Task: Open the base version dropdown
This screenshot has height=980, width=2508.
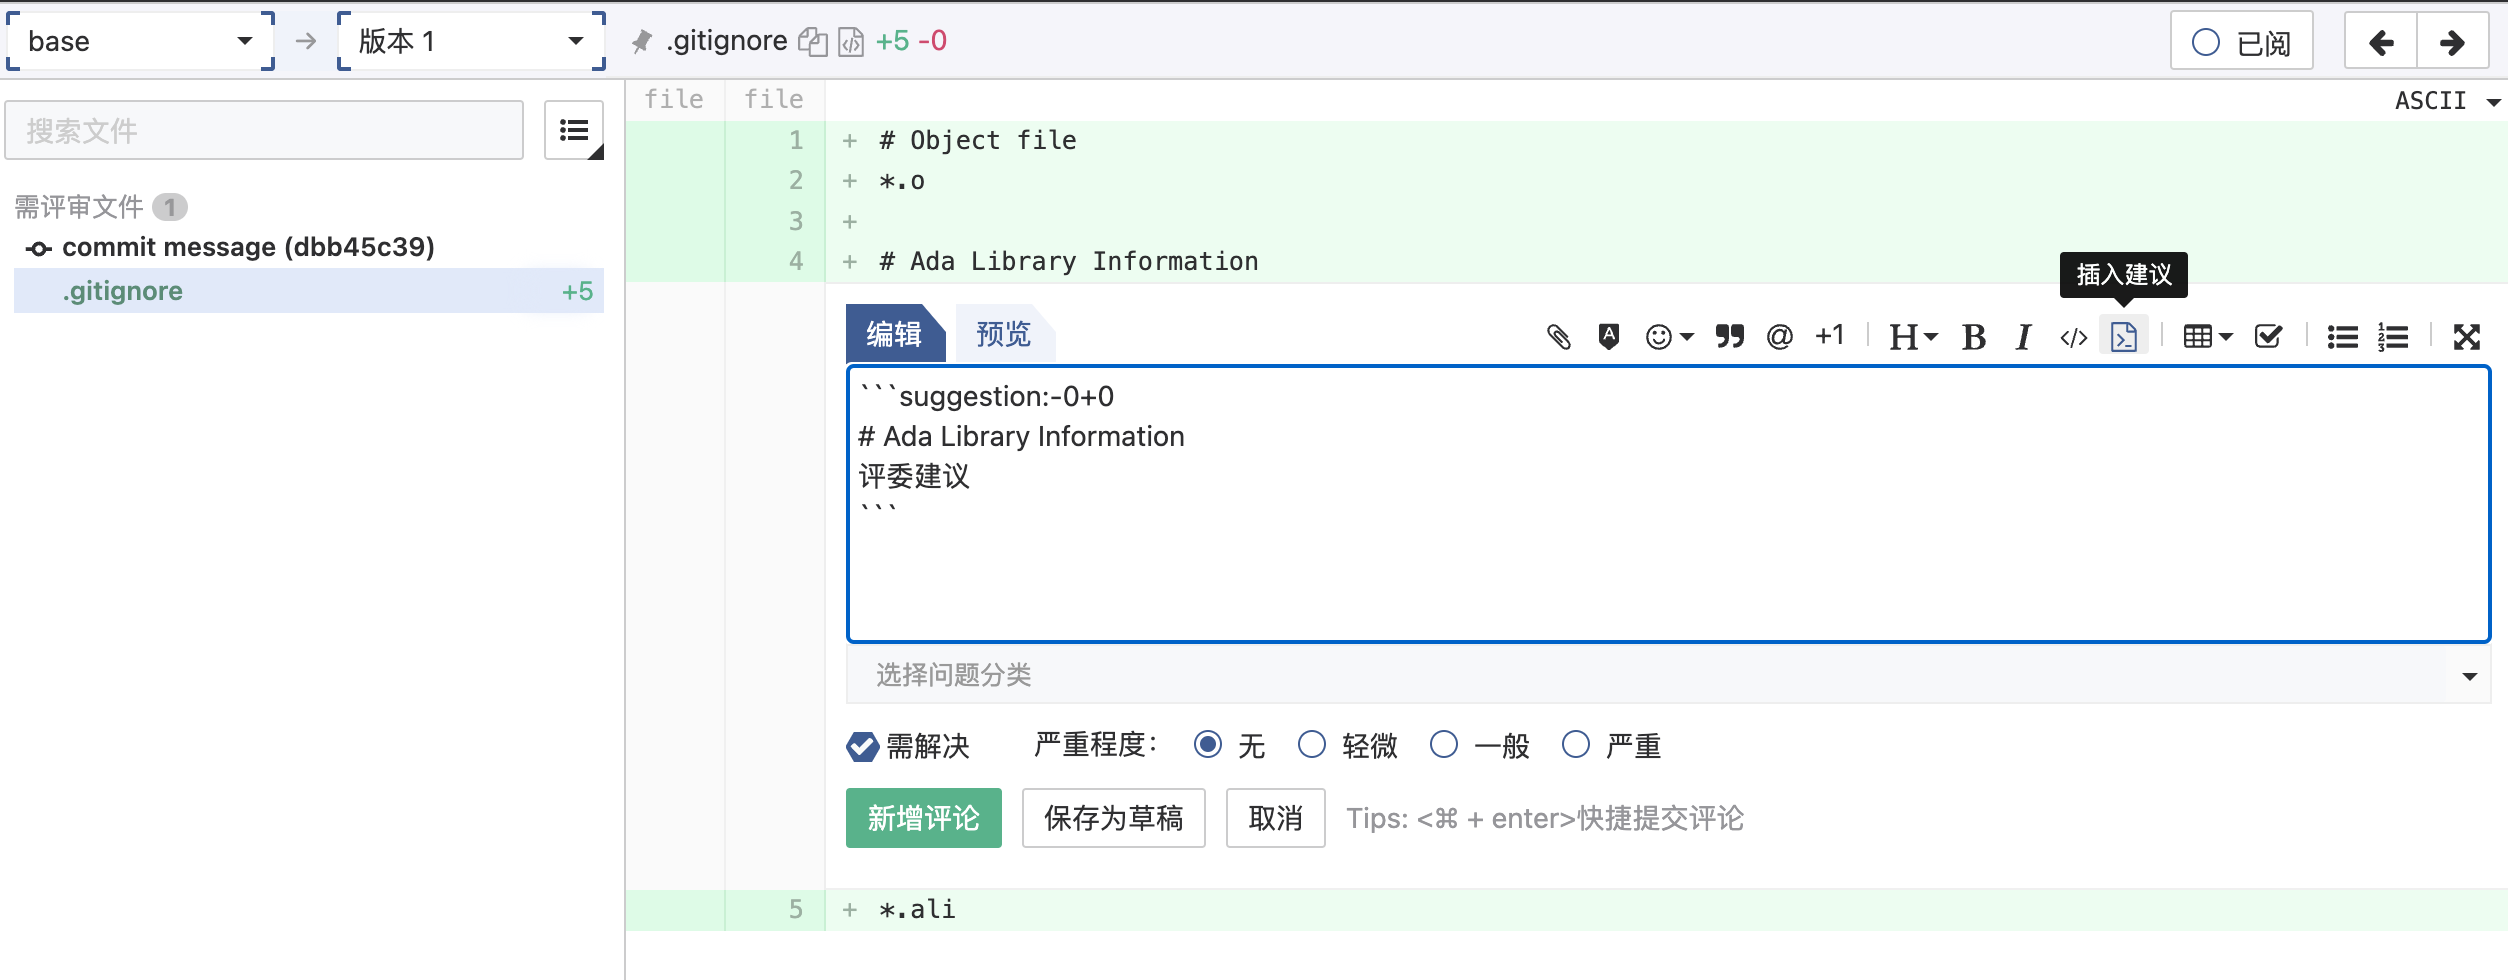Action: pos(140,41)
